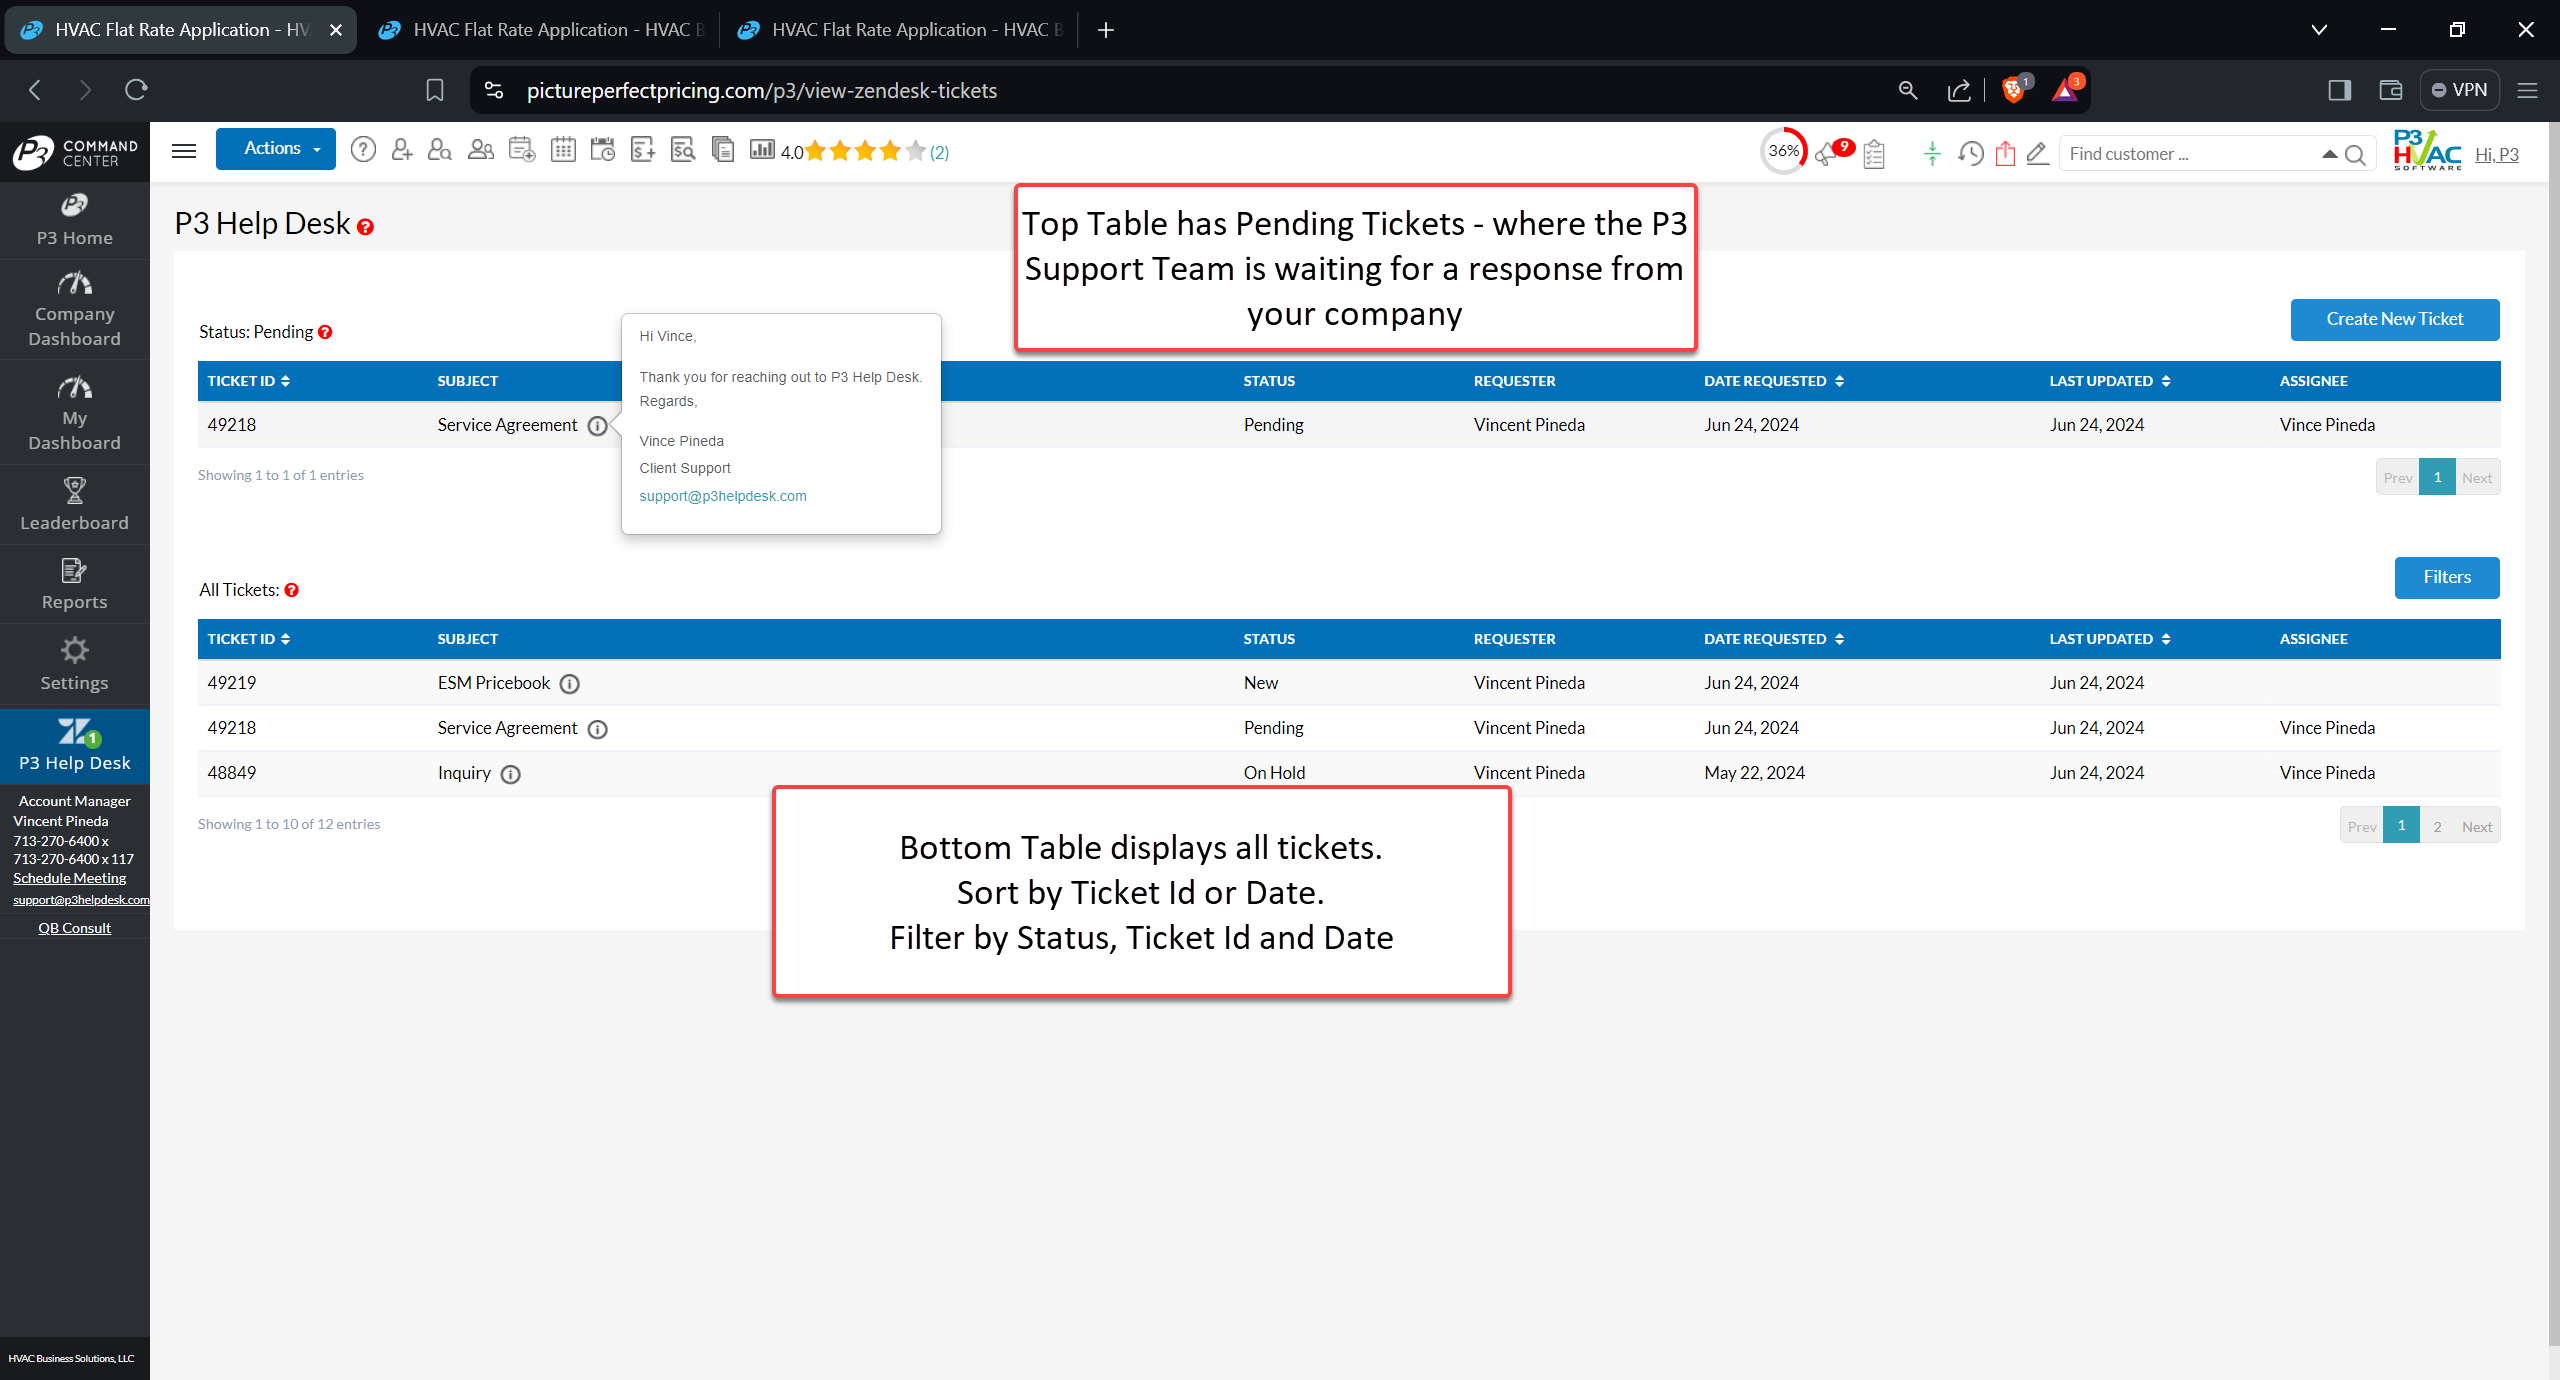Click Next in All Tickets pagination
Image resolution: width=2560 pixels, height=1380 pixels.
(2477, 826)
